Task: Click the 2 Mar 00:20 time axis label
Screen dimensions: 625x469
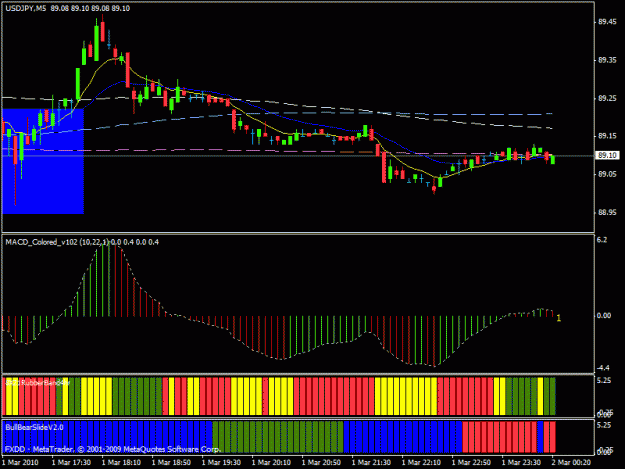Action: pyautogui.click(x=571, y=463)
